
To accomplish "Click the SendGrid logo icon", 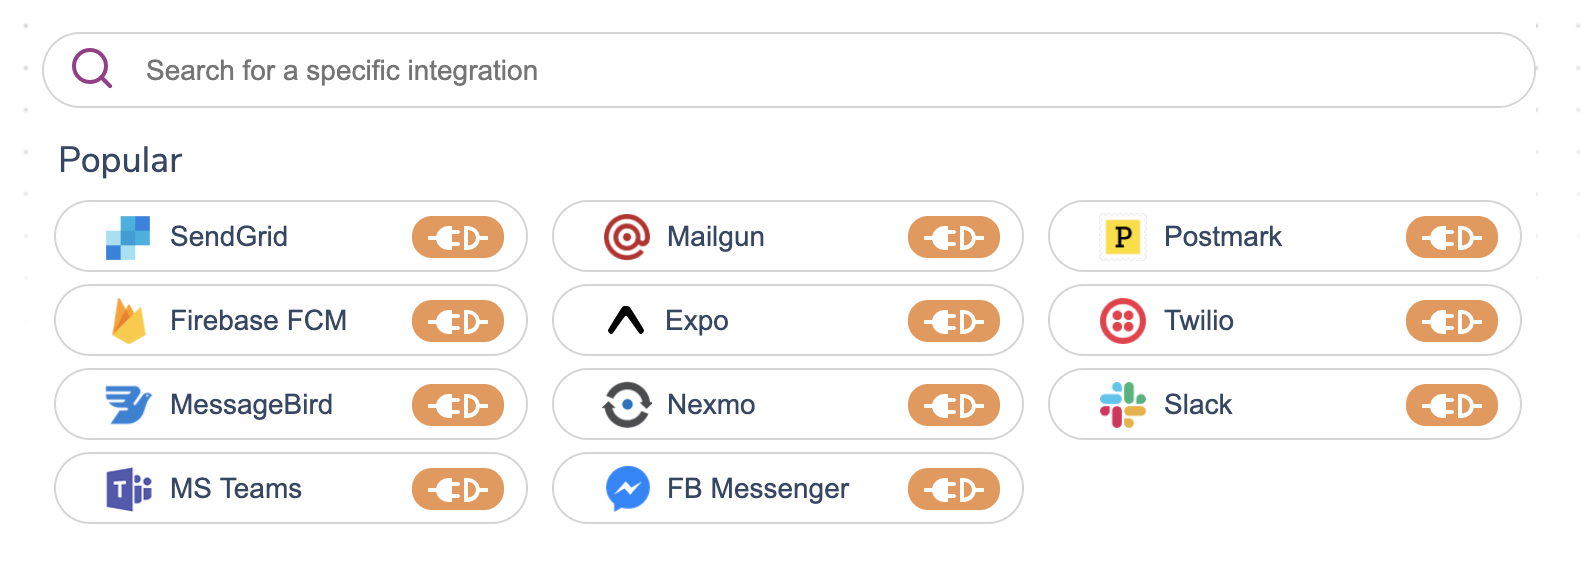I will point(129,237).
